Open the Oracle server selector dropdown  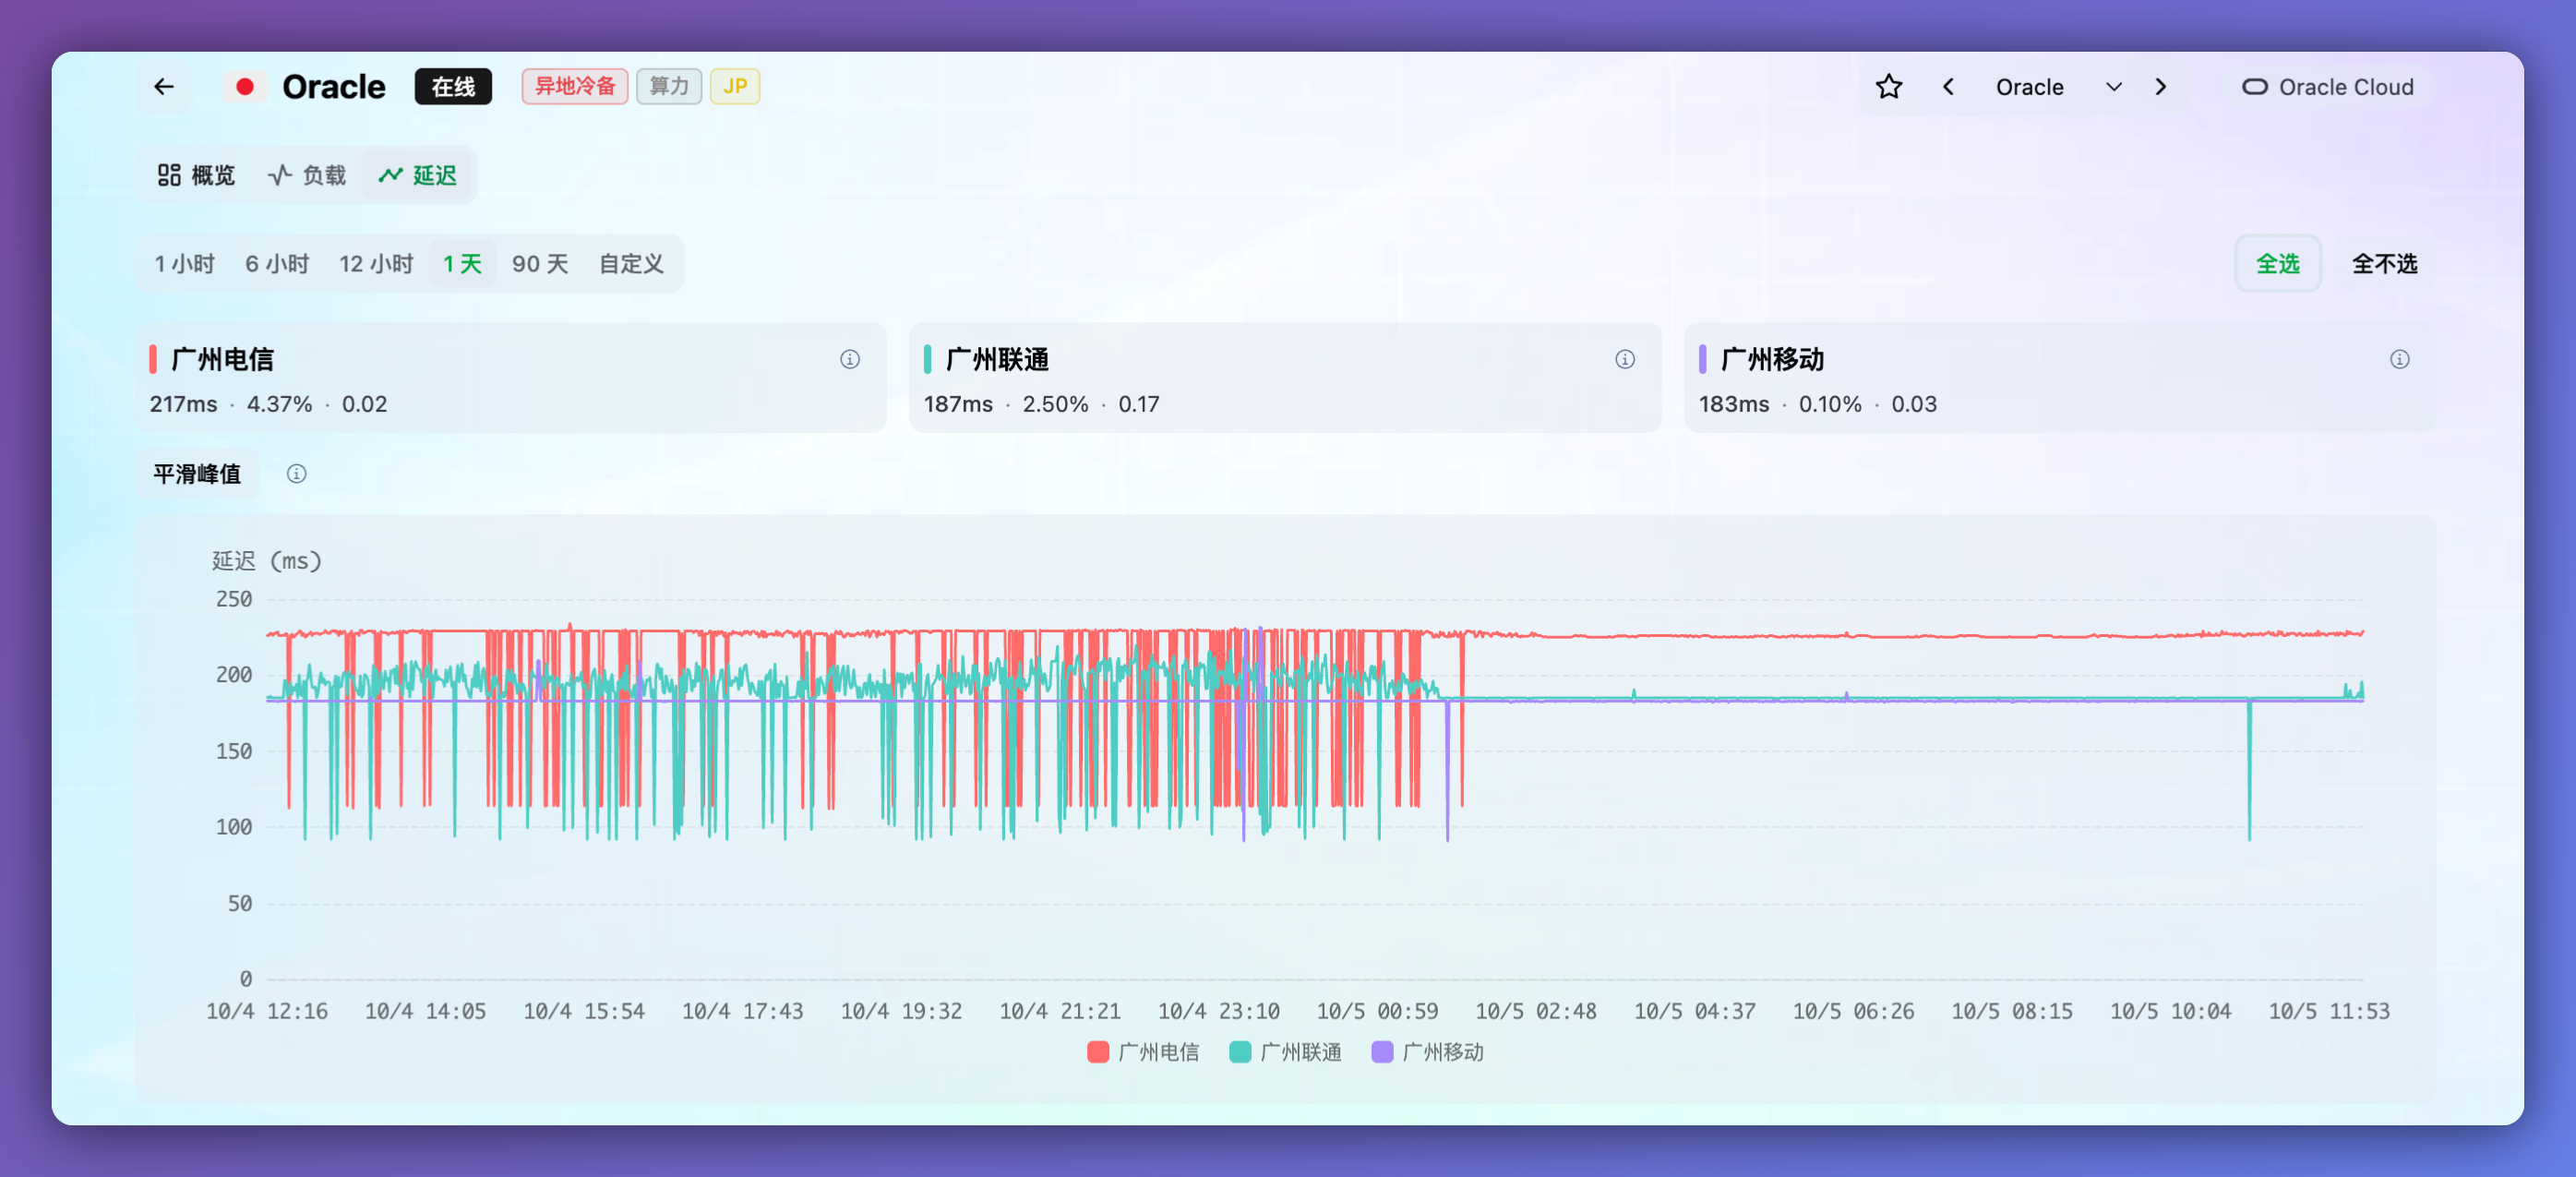[2059, 87]
